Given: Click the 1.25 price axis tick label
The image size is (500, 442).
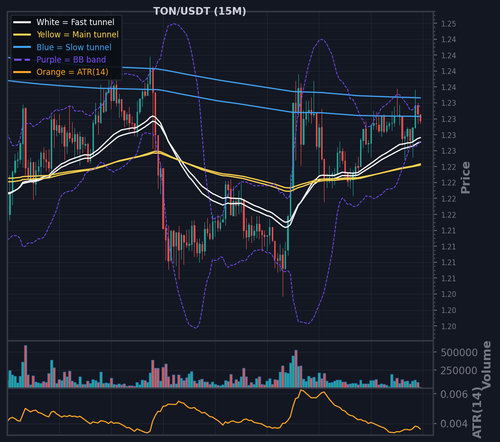Looking at the screenshot, I should 449,24.
